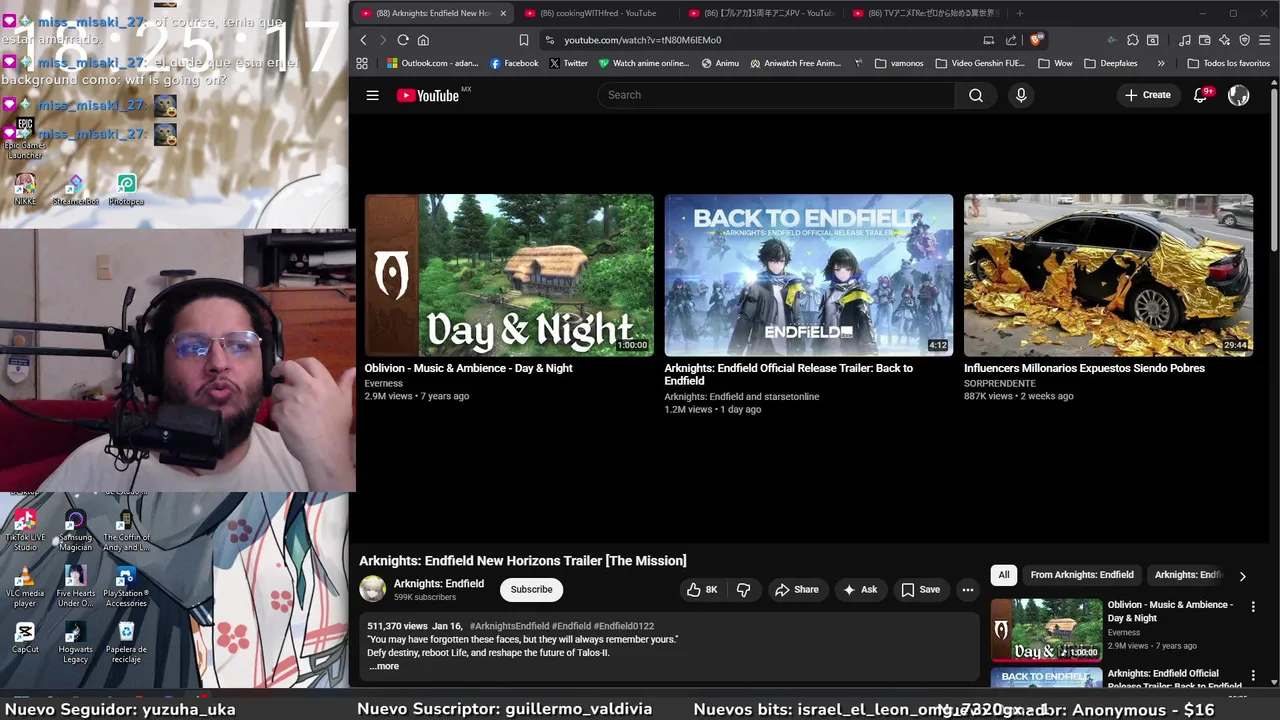Open the Deepfakes bookmarks folder
Image resolution: width=1280 pixels, height=720 pixels.
pyautogui.click(x=1110, y=63)
